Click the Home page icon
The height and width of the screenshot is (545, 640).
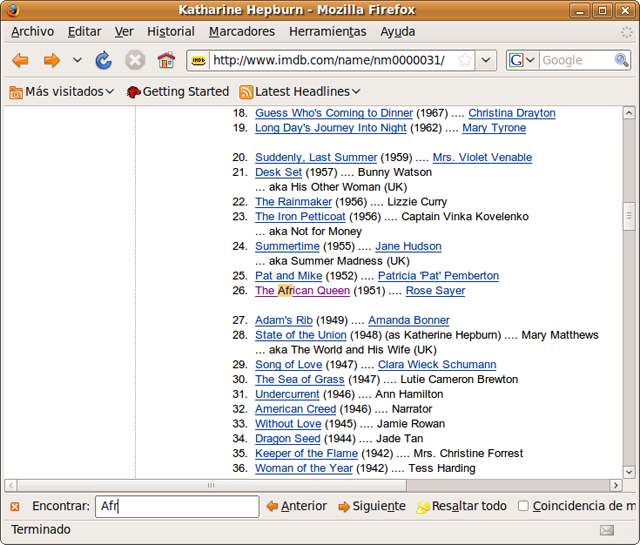(166, 61)
